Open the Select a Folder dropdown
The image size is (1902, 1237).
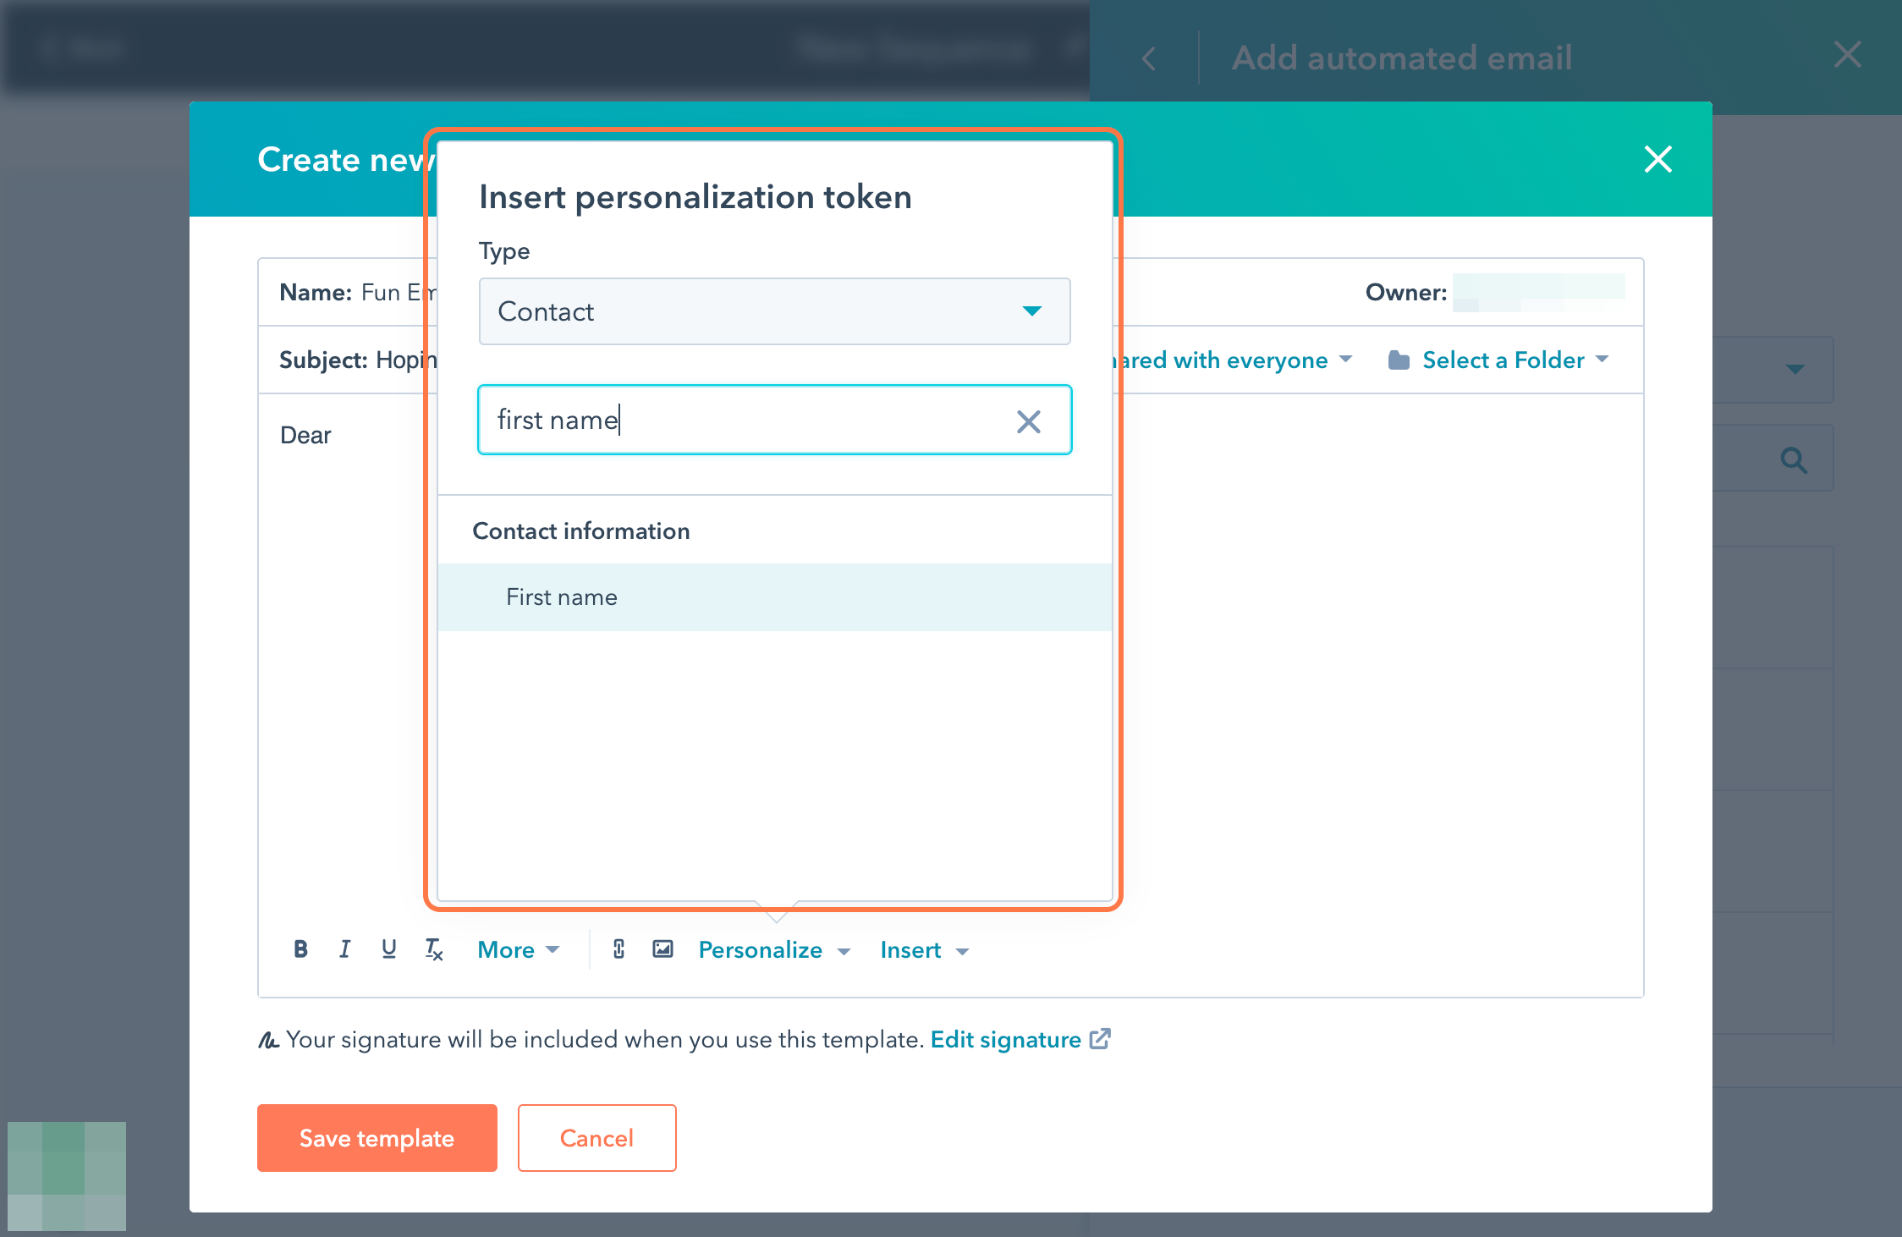tap(1498, 360)
